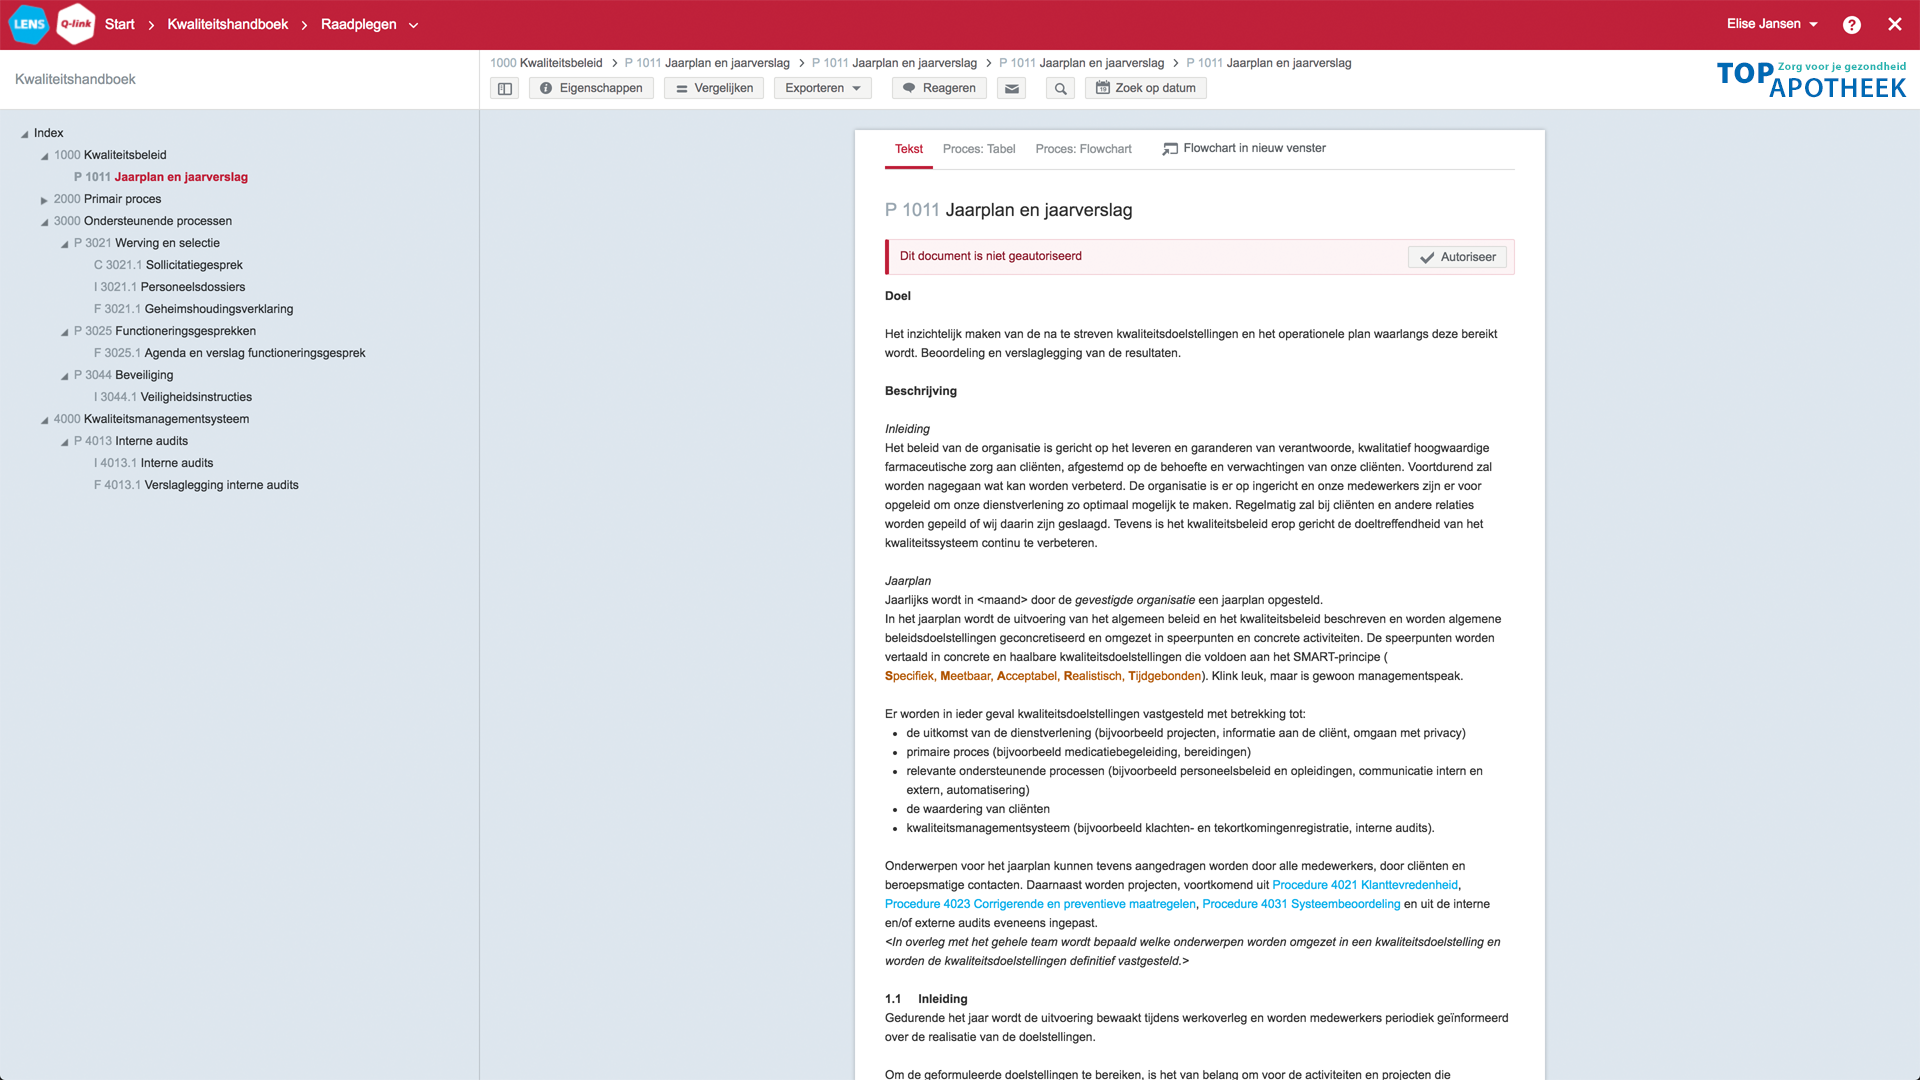The width and height of the screenshot is (1920, 1080).
Task: Open F 3025.1 Agenda en verslag functioneringsgesprek
Action: (229, 353)
